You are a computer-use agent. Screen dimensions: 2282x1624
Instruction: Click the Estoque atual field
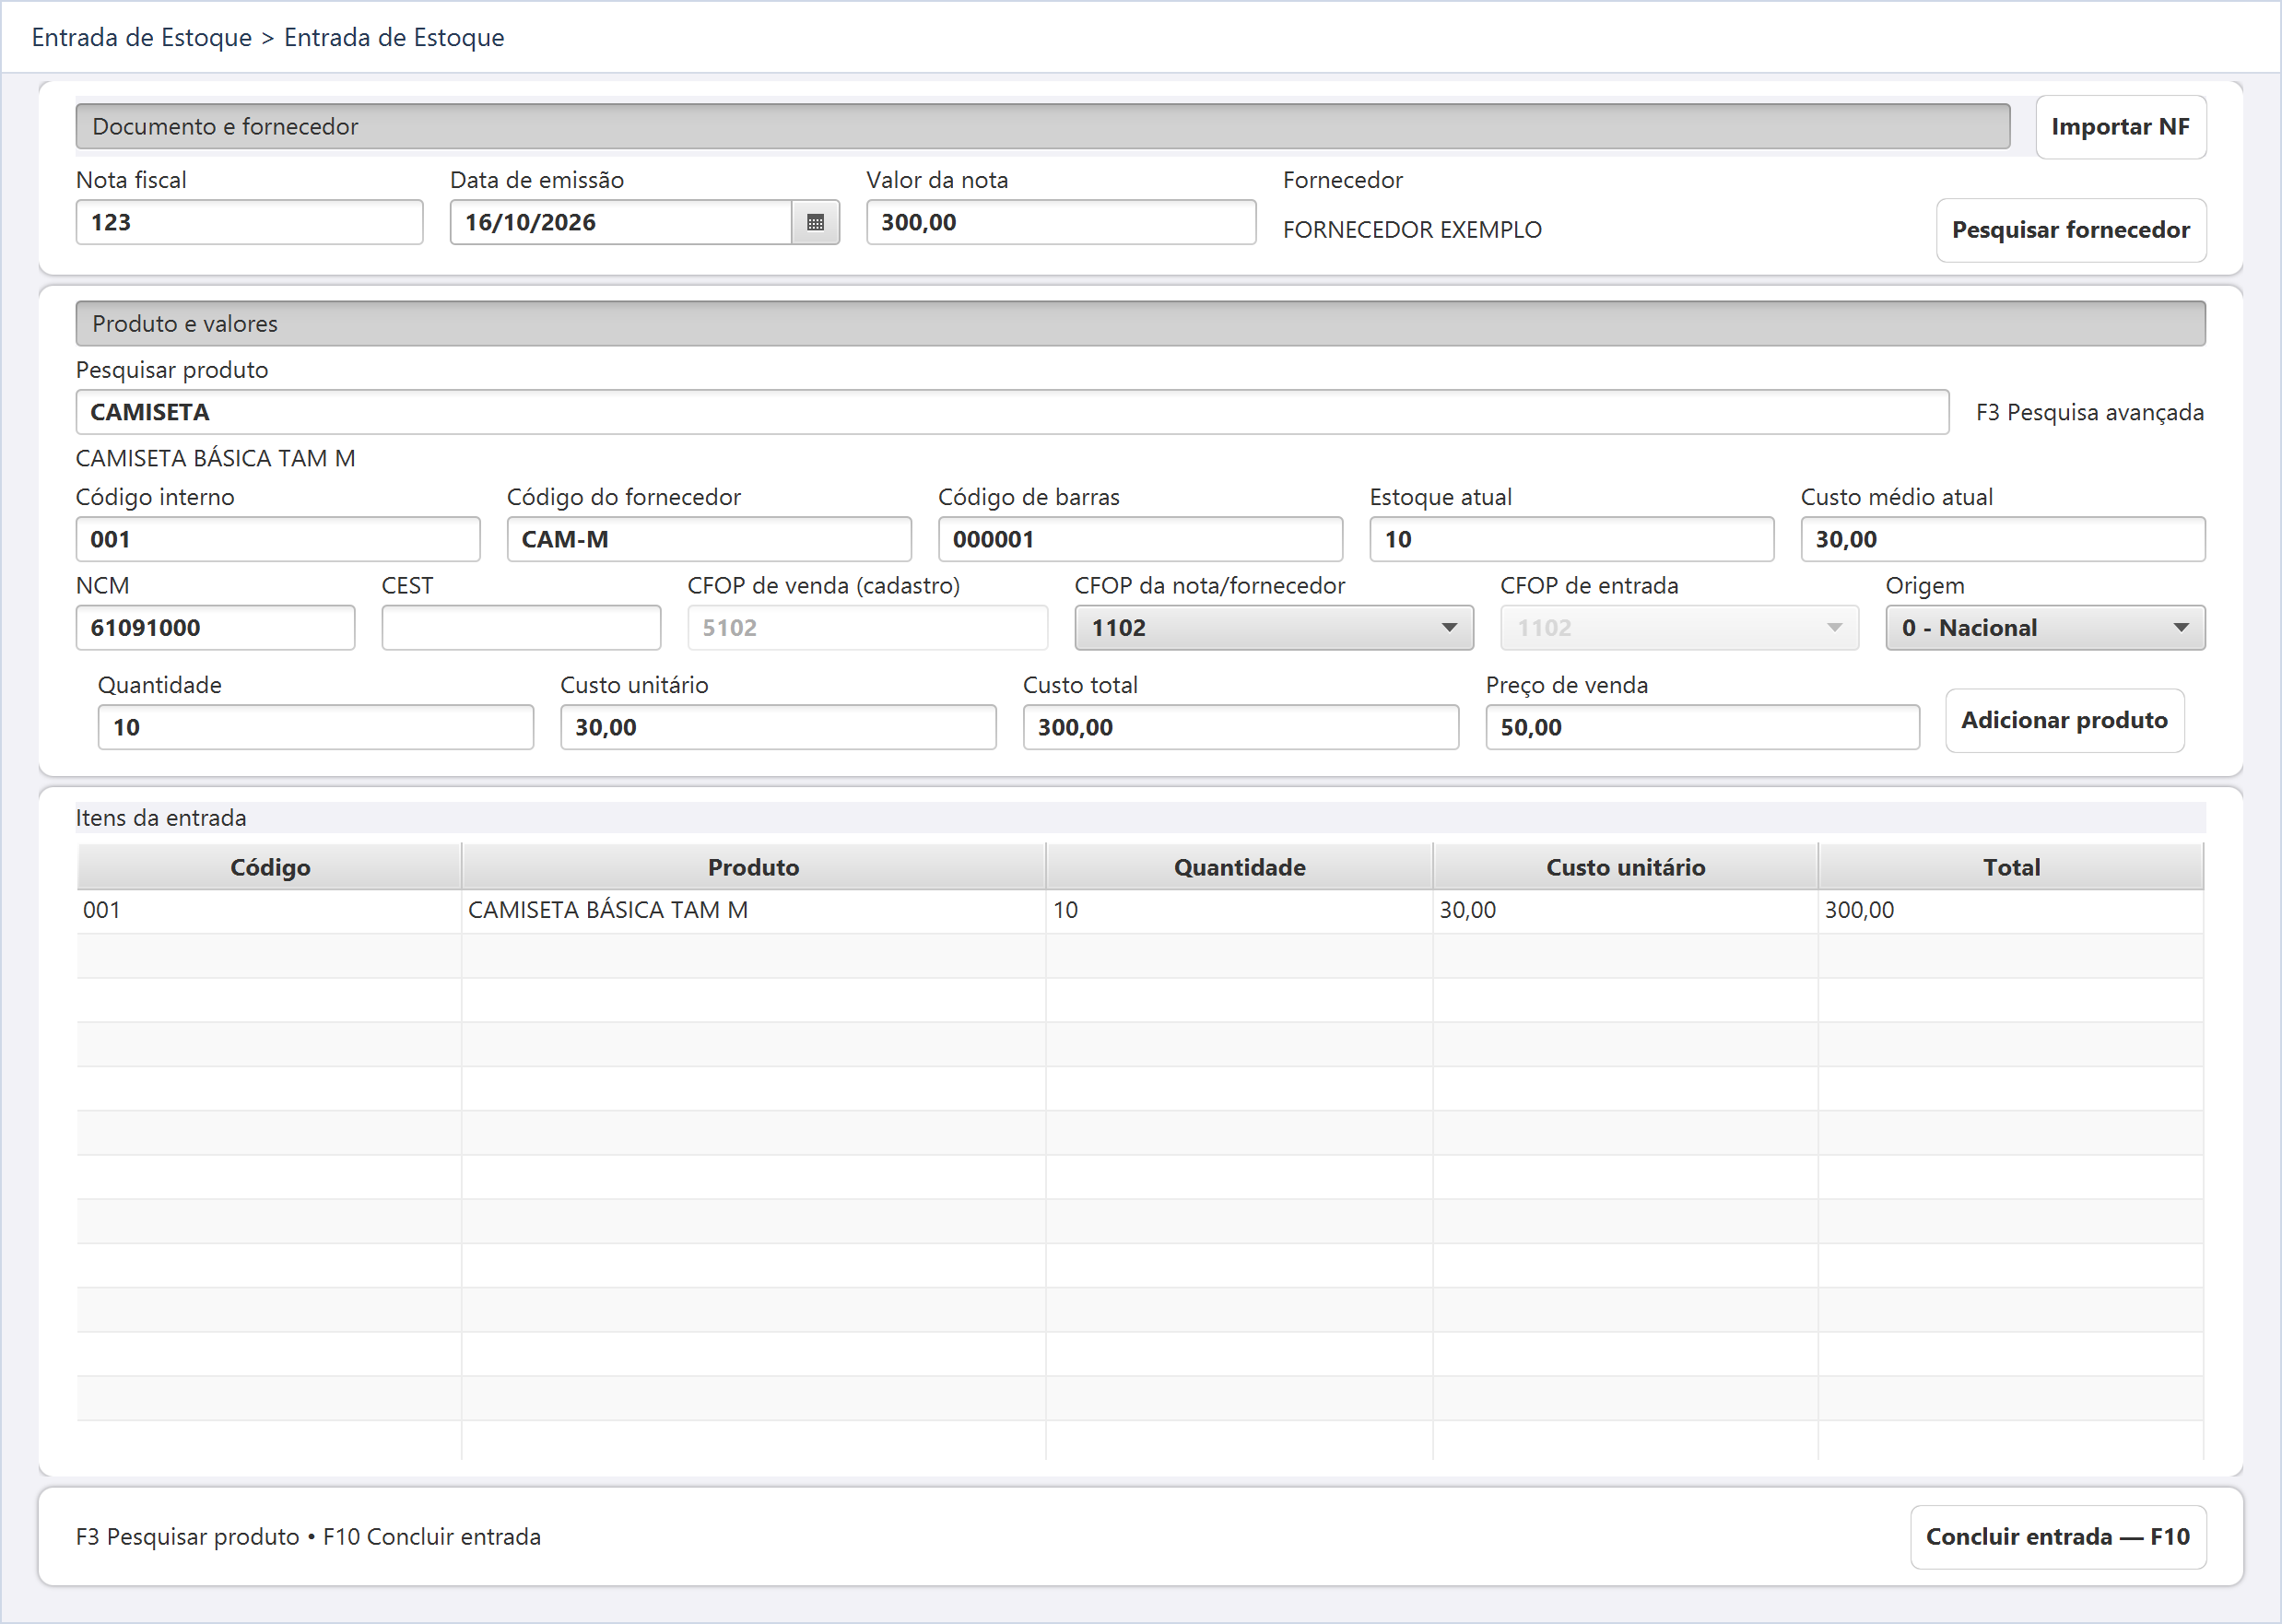pos(1571,539)
